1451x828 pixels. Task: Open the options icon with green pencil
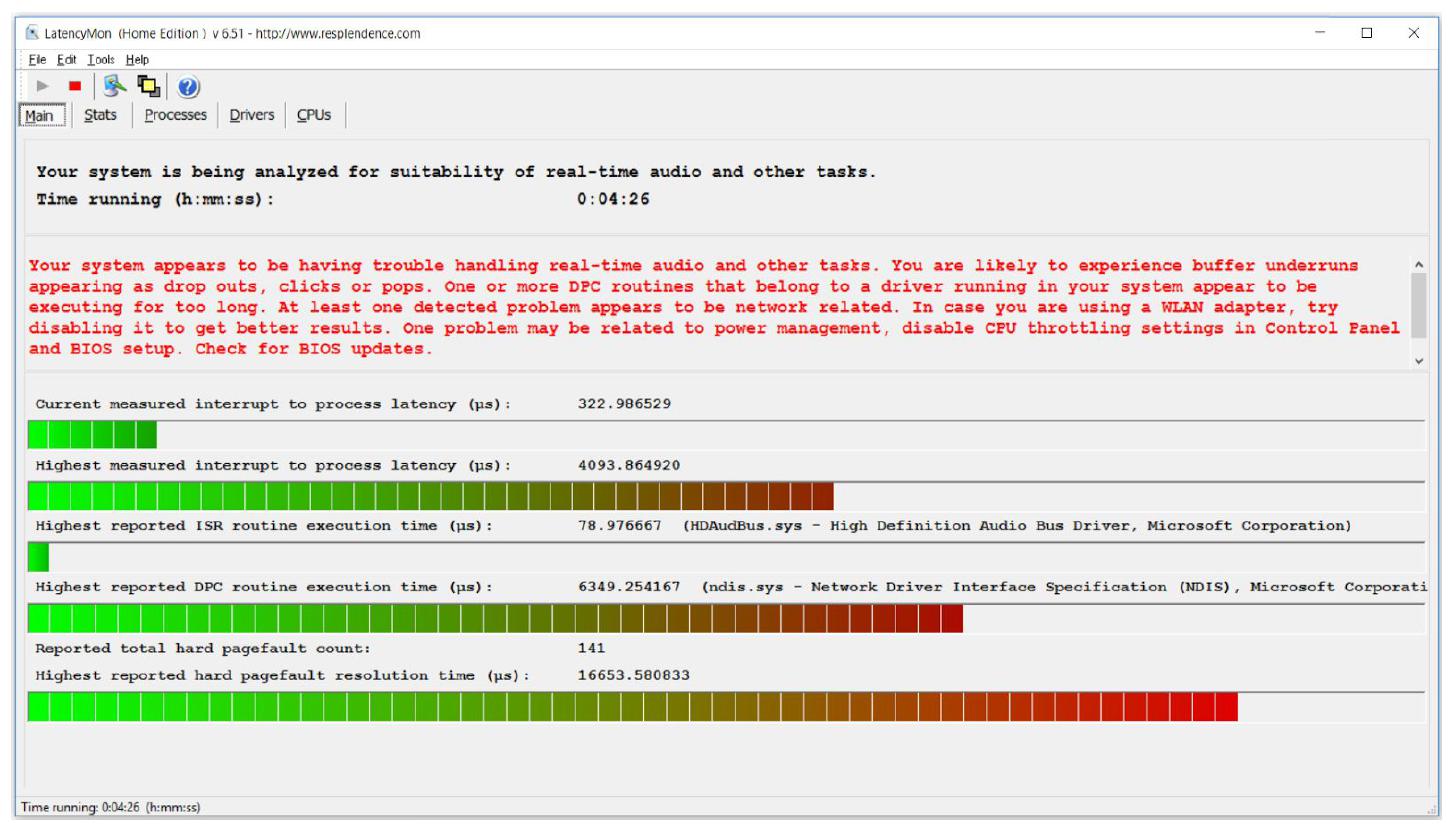click(x=112, y=87)
